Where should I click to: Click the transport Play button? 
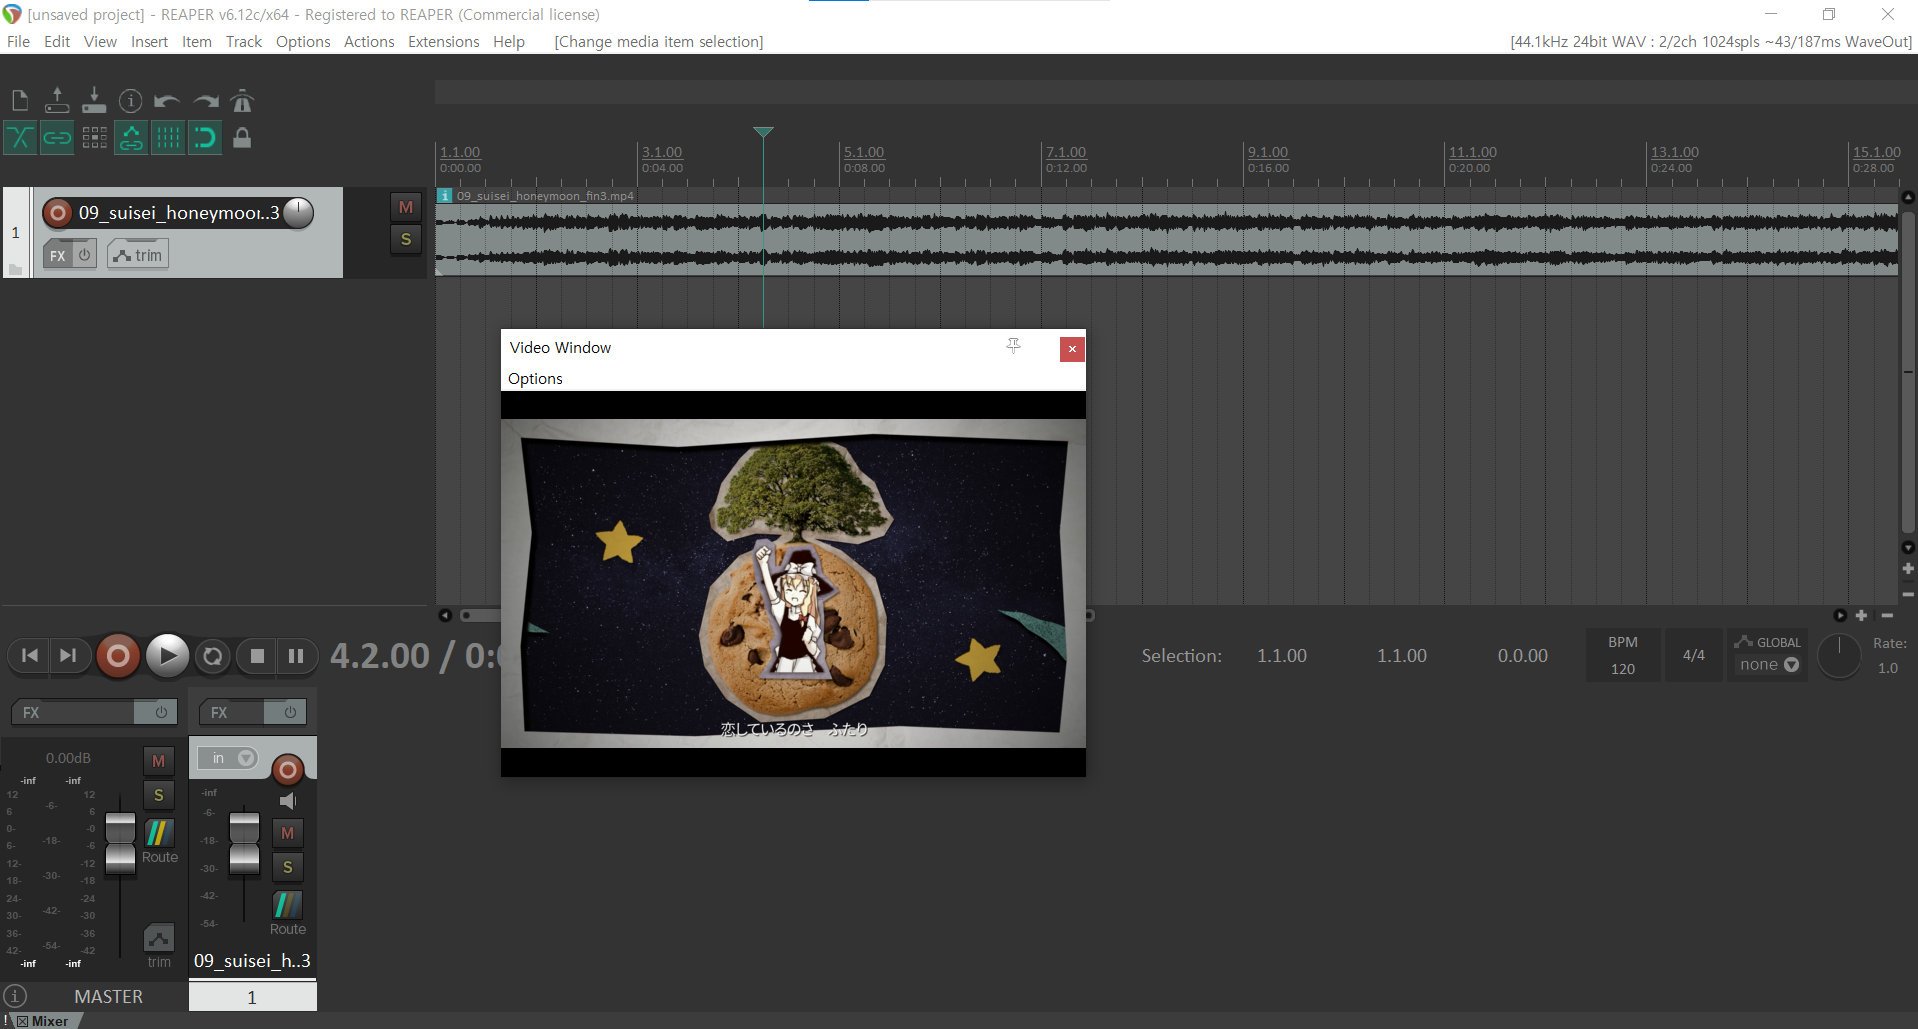[x=167, y=656]
